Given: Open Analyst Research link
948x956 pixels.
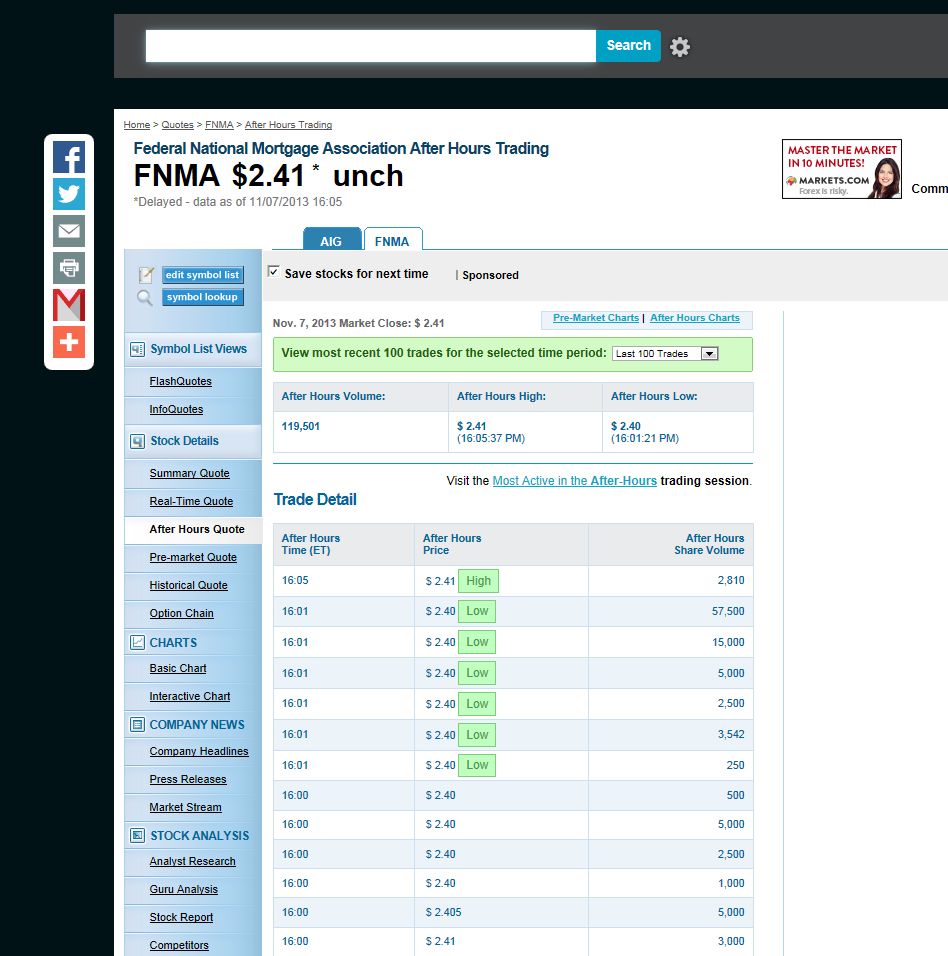Looking at the screenshot, I should tap(193, 862).
